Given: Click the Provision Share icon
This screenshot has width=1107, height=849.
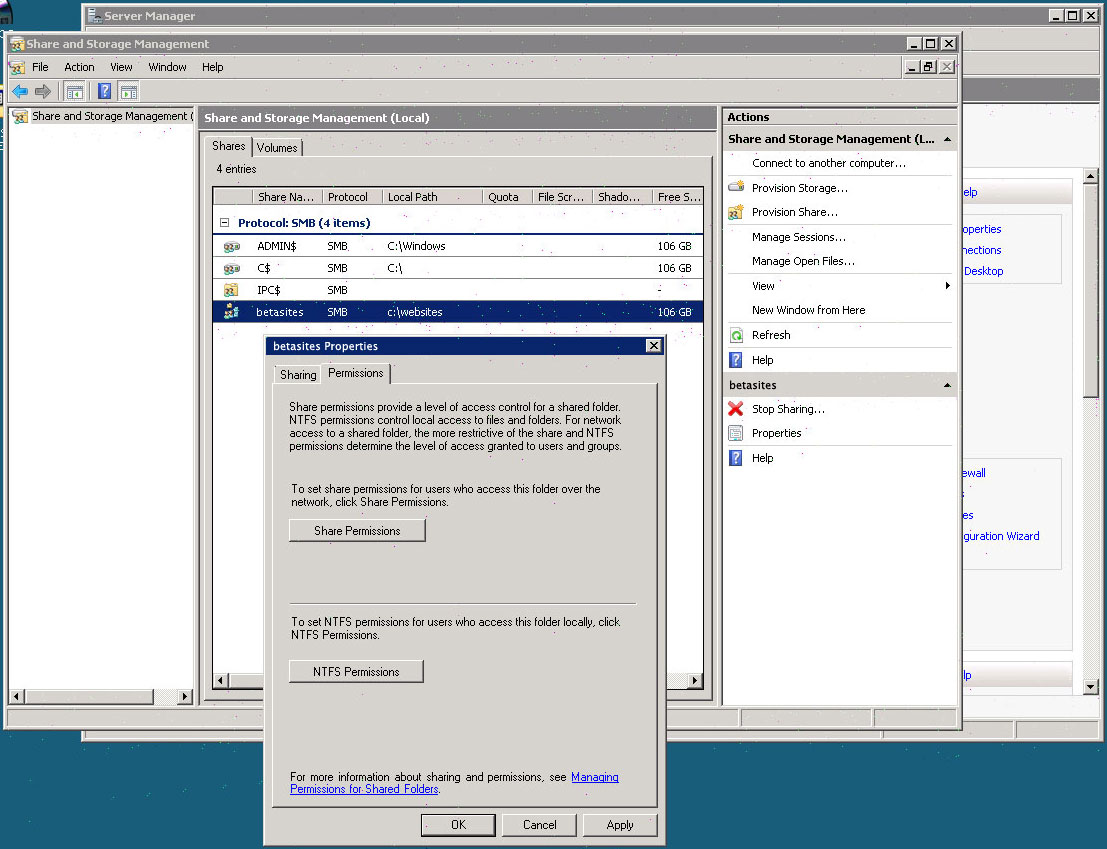Looking at the screenshot, I should coord(736,212).
